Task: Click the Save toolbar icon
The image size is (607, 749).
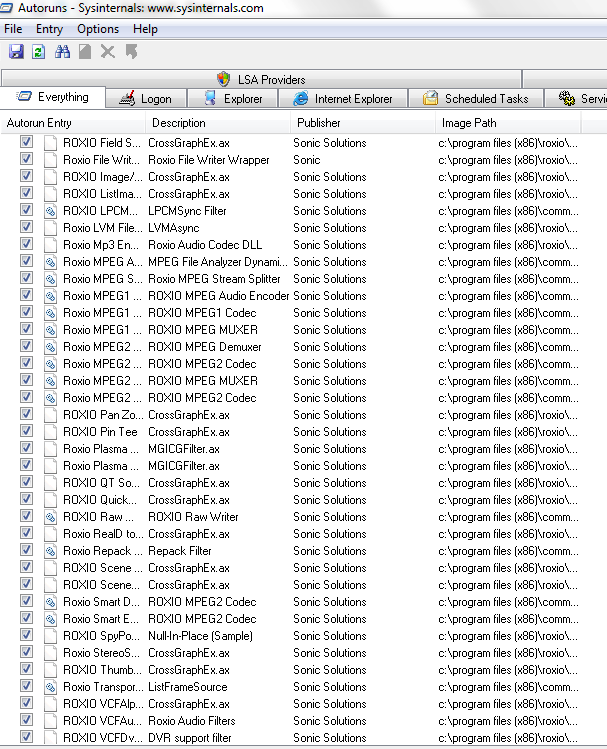Action: tap(16, 51)
